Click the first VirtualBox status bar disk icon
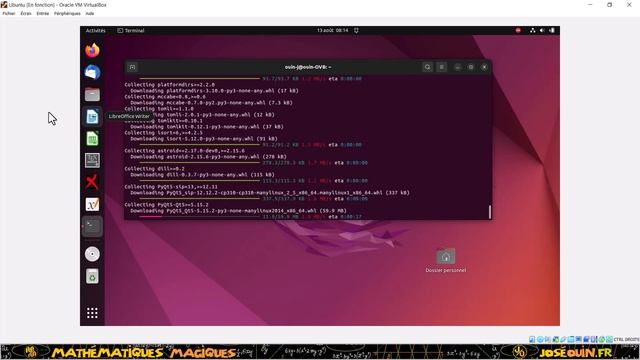This screenshot has width=640, height=360. [532, 339]
